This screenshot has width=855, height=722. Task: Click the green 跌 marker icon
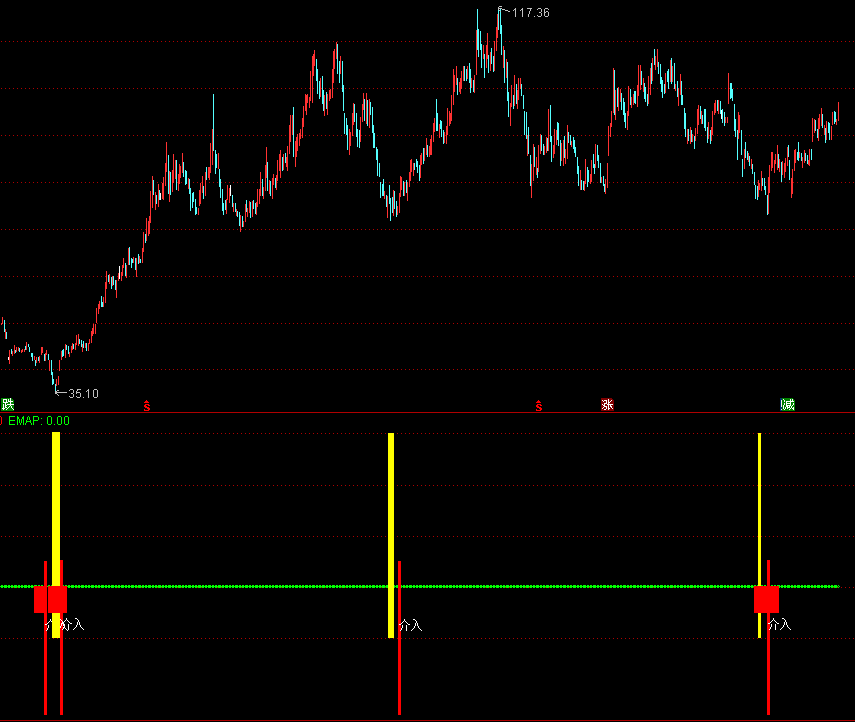click(x=8, y=404)
